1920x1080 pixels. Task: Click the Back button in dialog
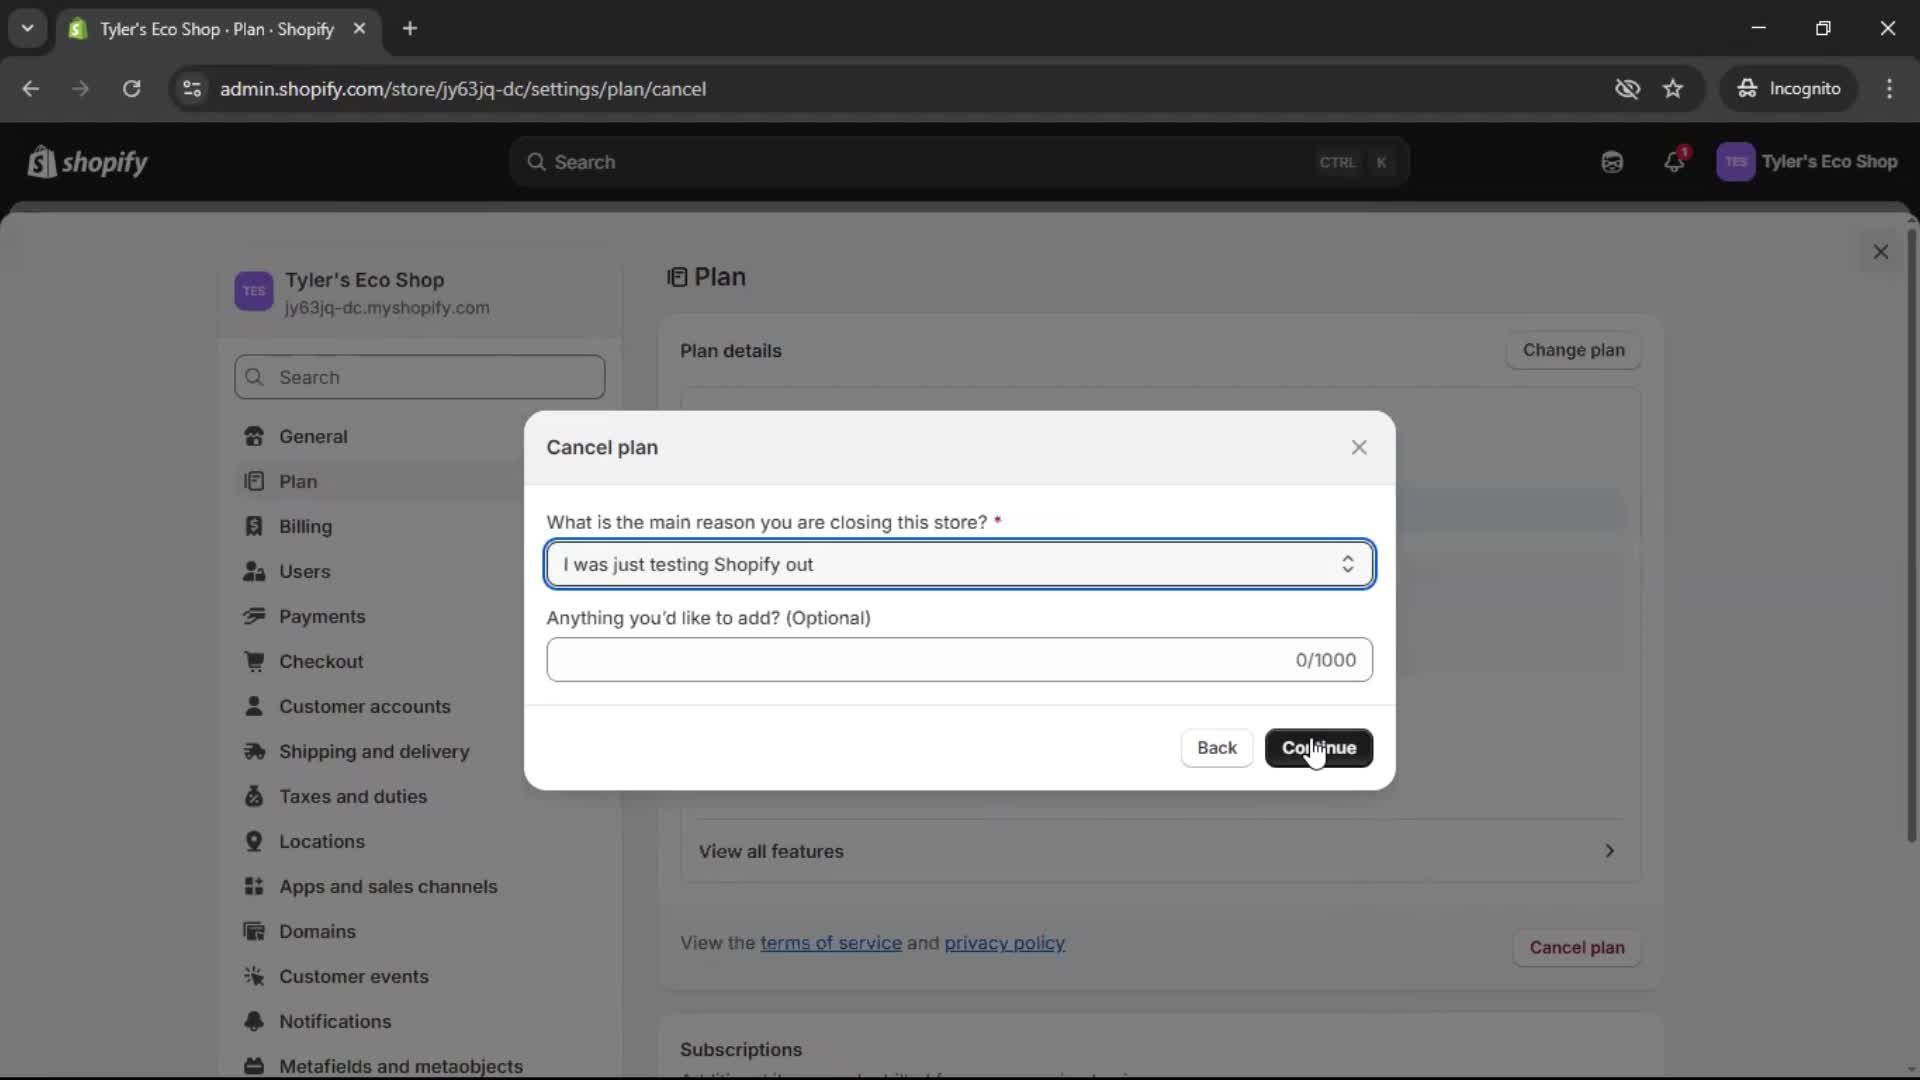pos(1216,748)
